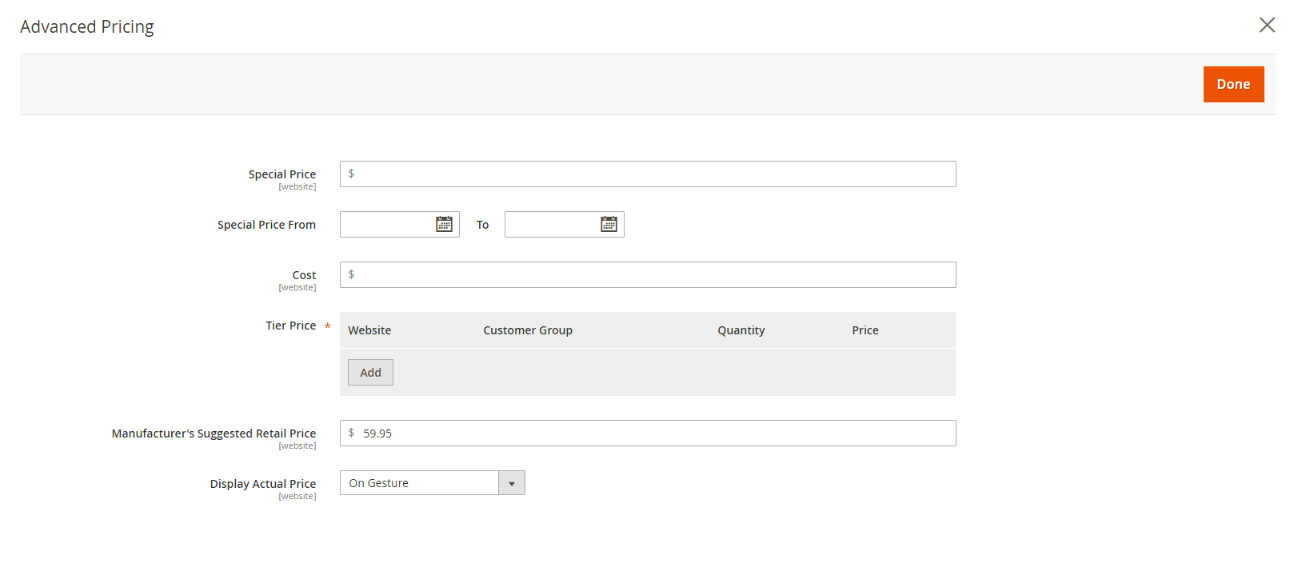Focus the Special Price input field
This screenshot has height=574, width=1295.
click(648, 174)
